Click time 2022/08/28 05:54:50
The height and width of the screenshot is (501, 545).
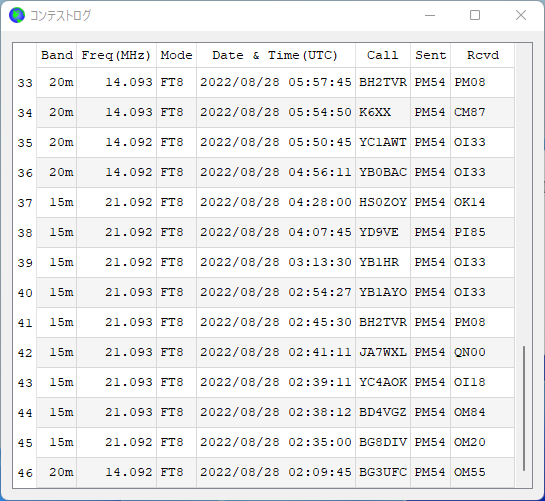(x=276, y=112)
